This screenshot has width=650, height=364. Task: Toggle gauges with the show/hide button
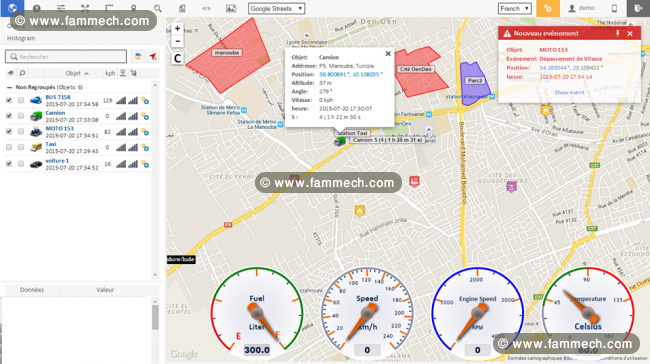(x=181, y=260)
